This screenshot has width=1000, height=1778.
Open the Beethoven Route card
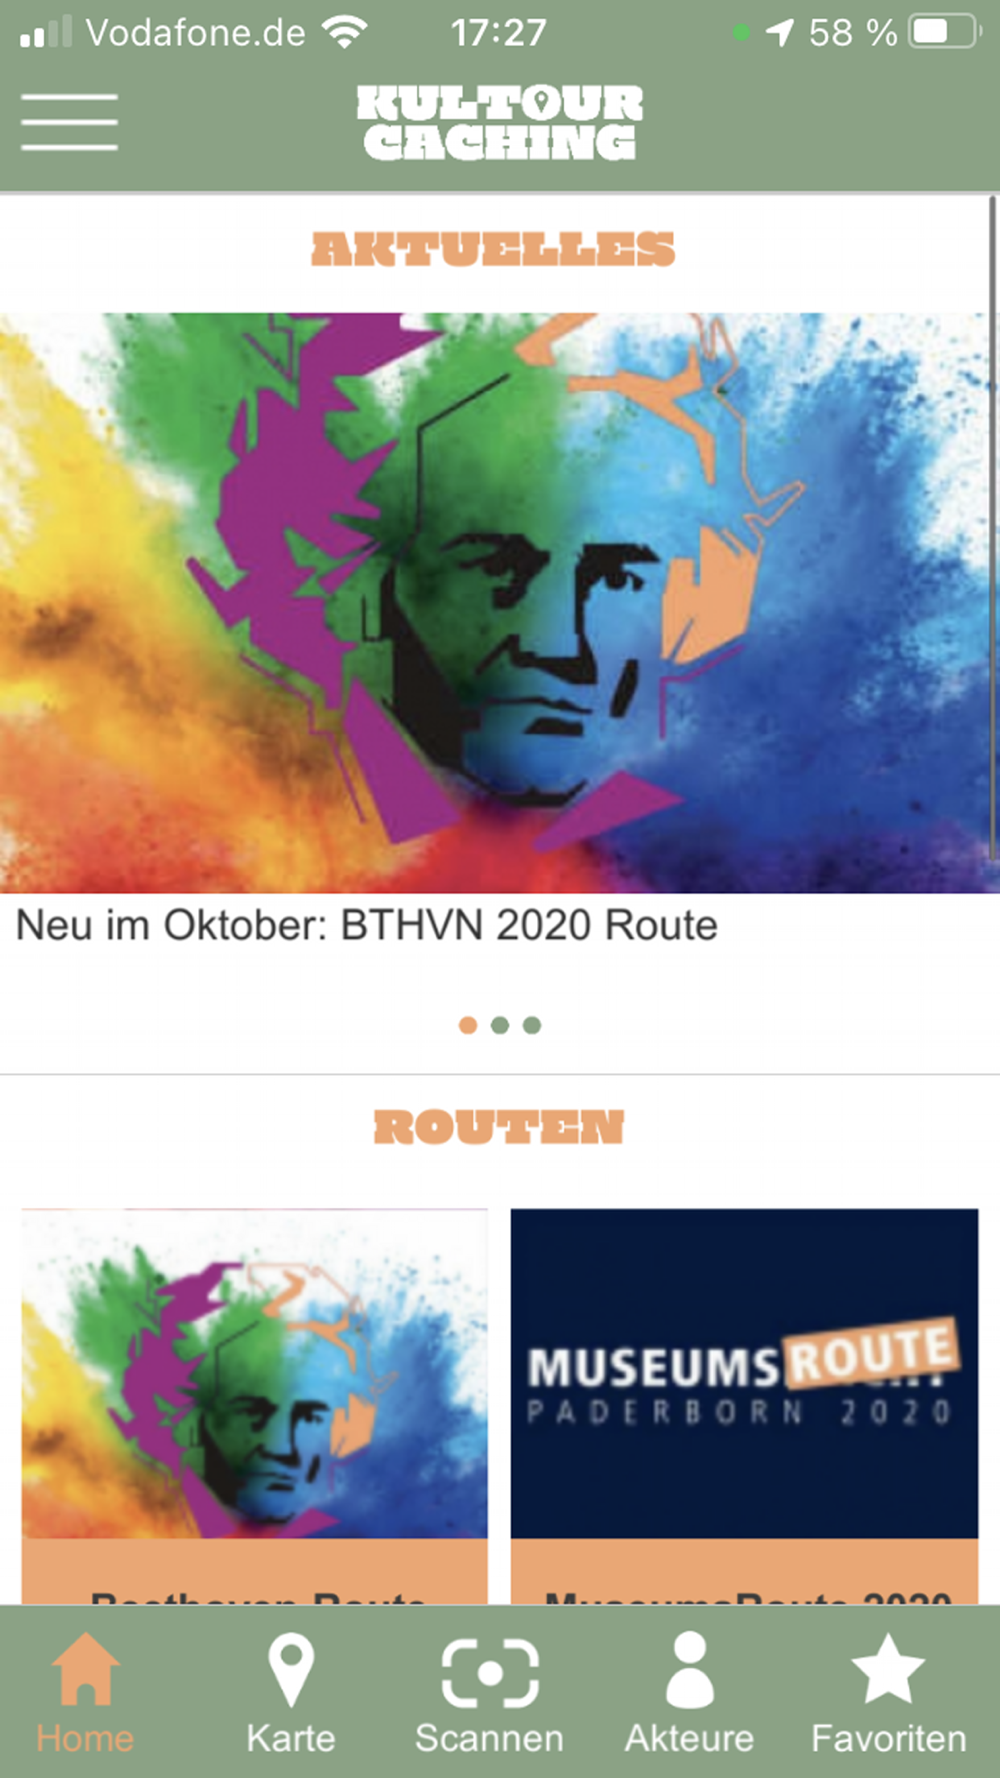tap(255, 1406)
